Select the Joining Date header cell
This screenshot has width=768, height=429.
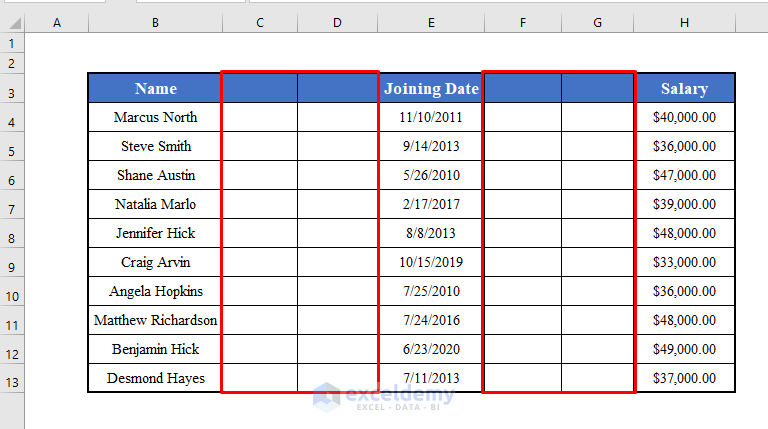click(431, 88)
